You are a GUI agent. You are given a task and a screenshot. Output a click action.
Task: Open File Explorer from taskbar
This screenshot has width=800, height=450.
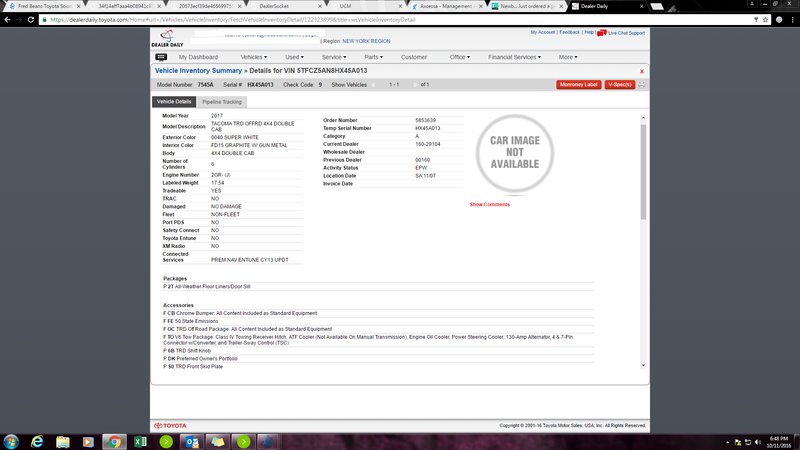coord(63,442)
